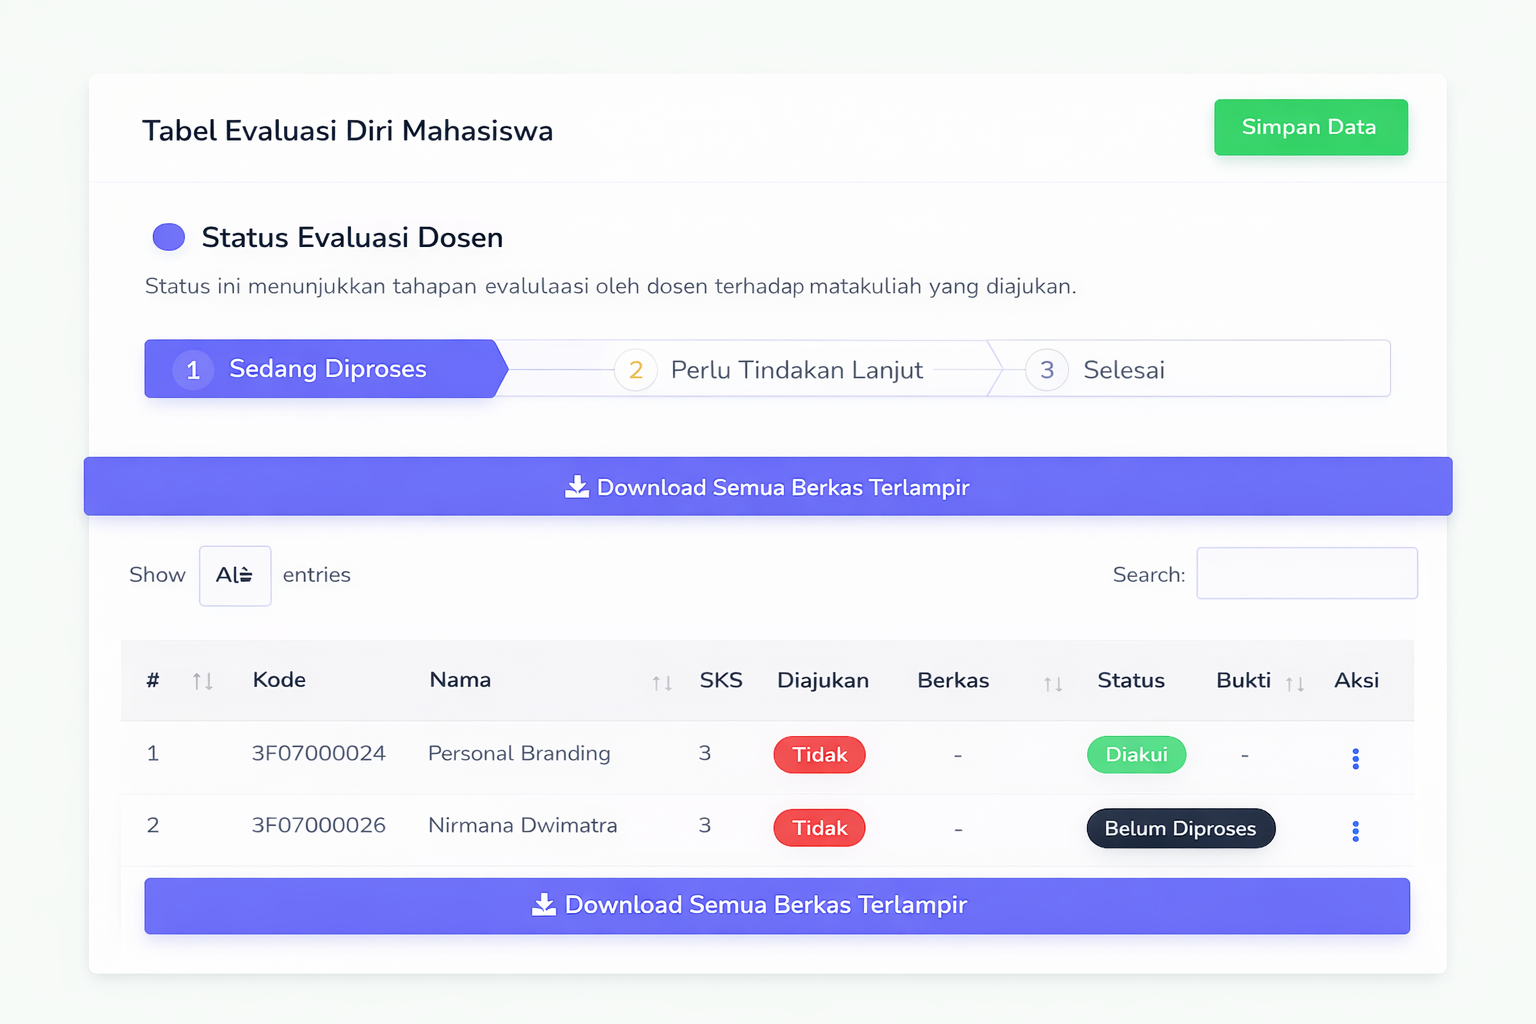Click download icon in top download bar
Image resolution: width=1536 pixels, height=1024 pixels.
click(x=577, y=487)
